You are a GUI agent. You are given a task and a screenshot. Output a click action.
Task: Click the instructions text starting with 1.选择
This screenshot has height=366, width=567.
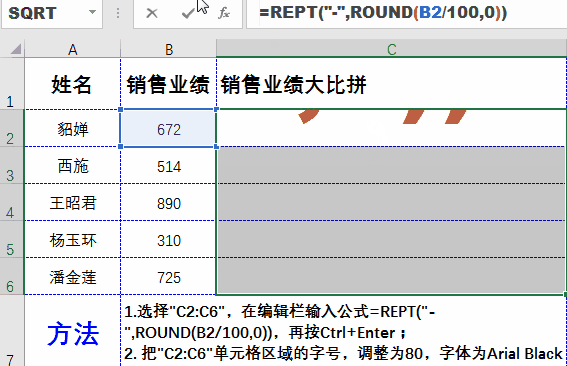pyautogui.click(x=344, y=332)
